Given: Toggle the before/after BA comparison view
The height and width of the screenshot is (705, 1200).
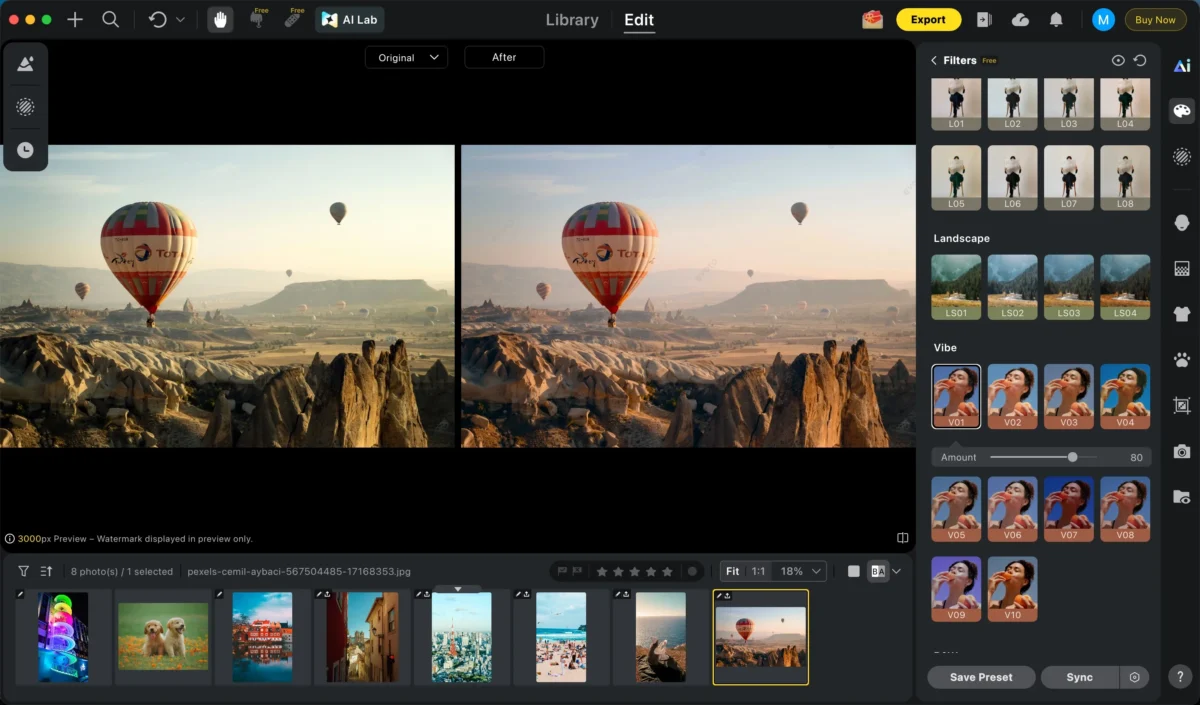Looking at the screenshot, I should pyautogui.click(x=879, y=571).
